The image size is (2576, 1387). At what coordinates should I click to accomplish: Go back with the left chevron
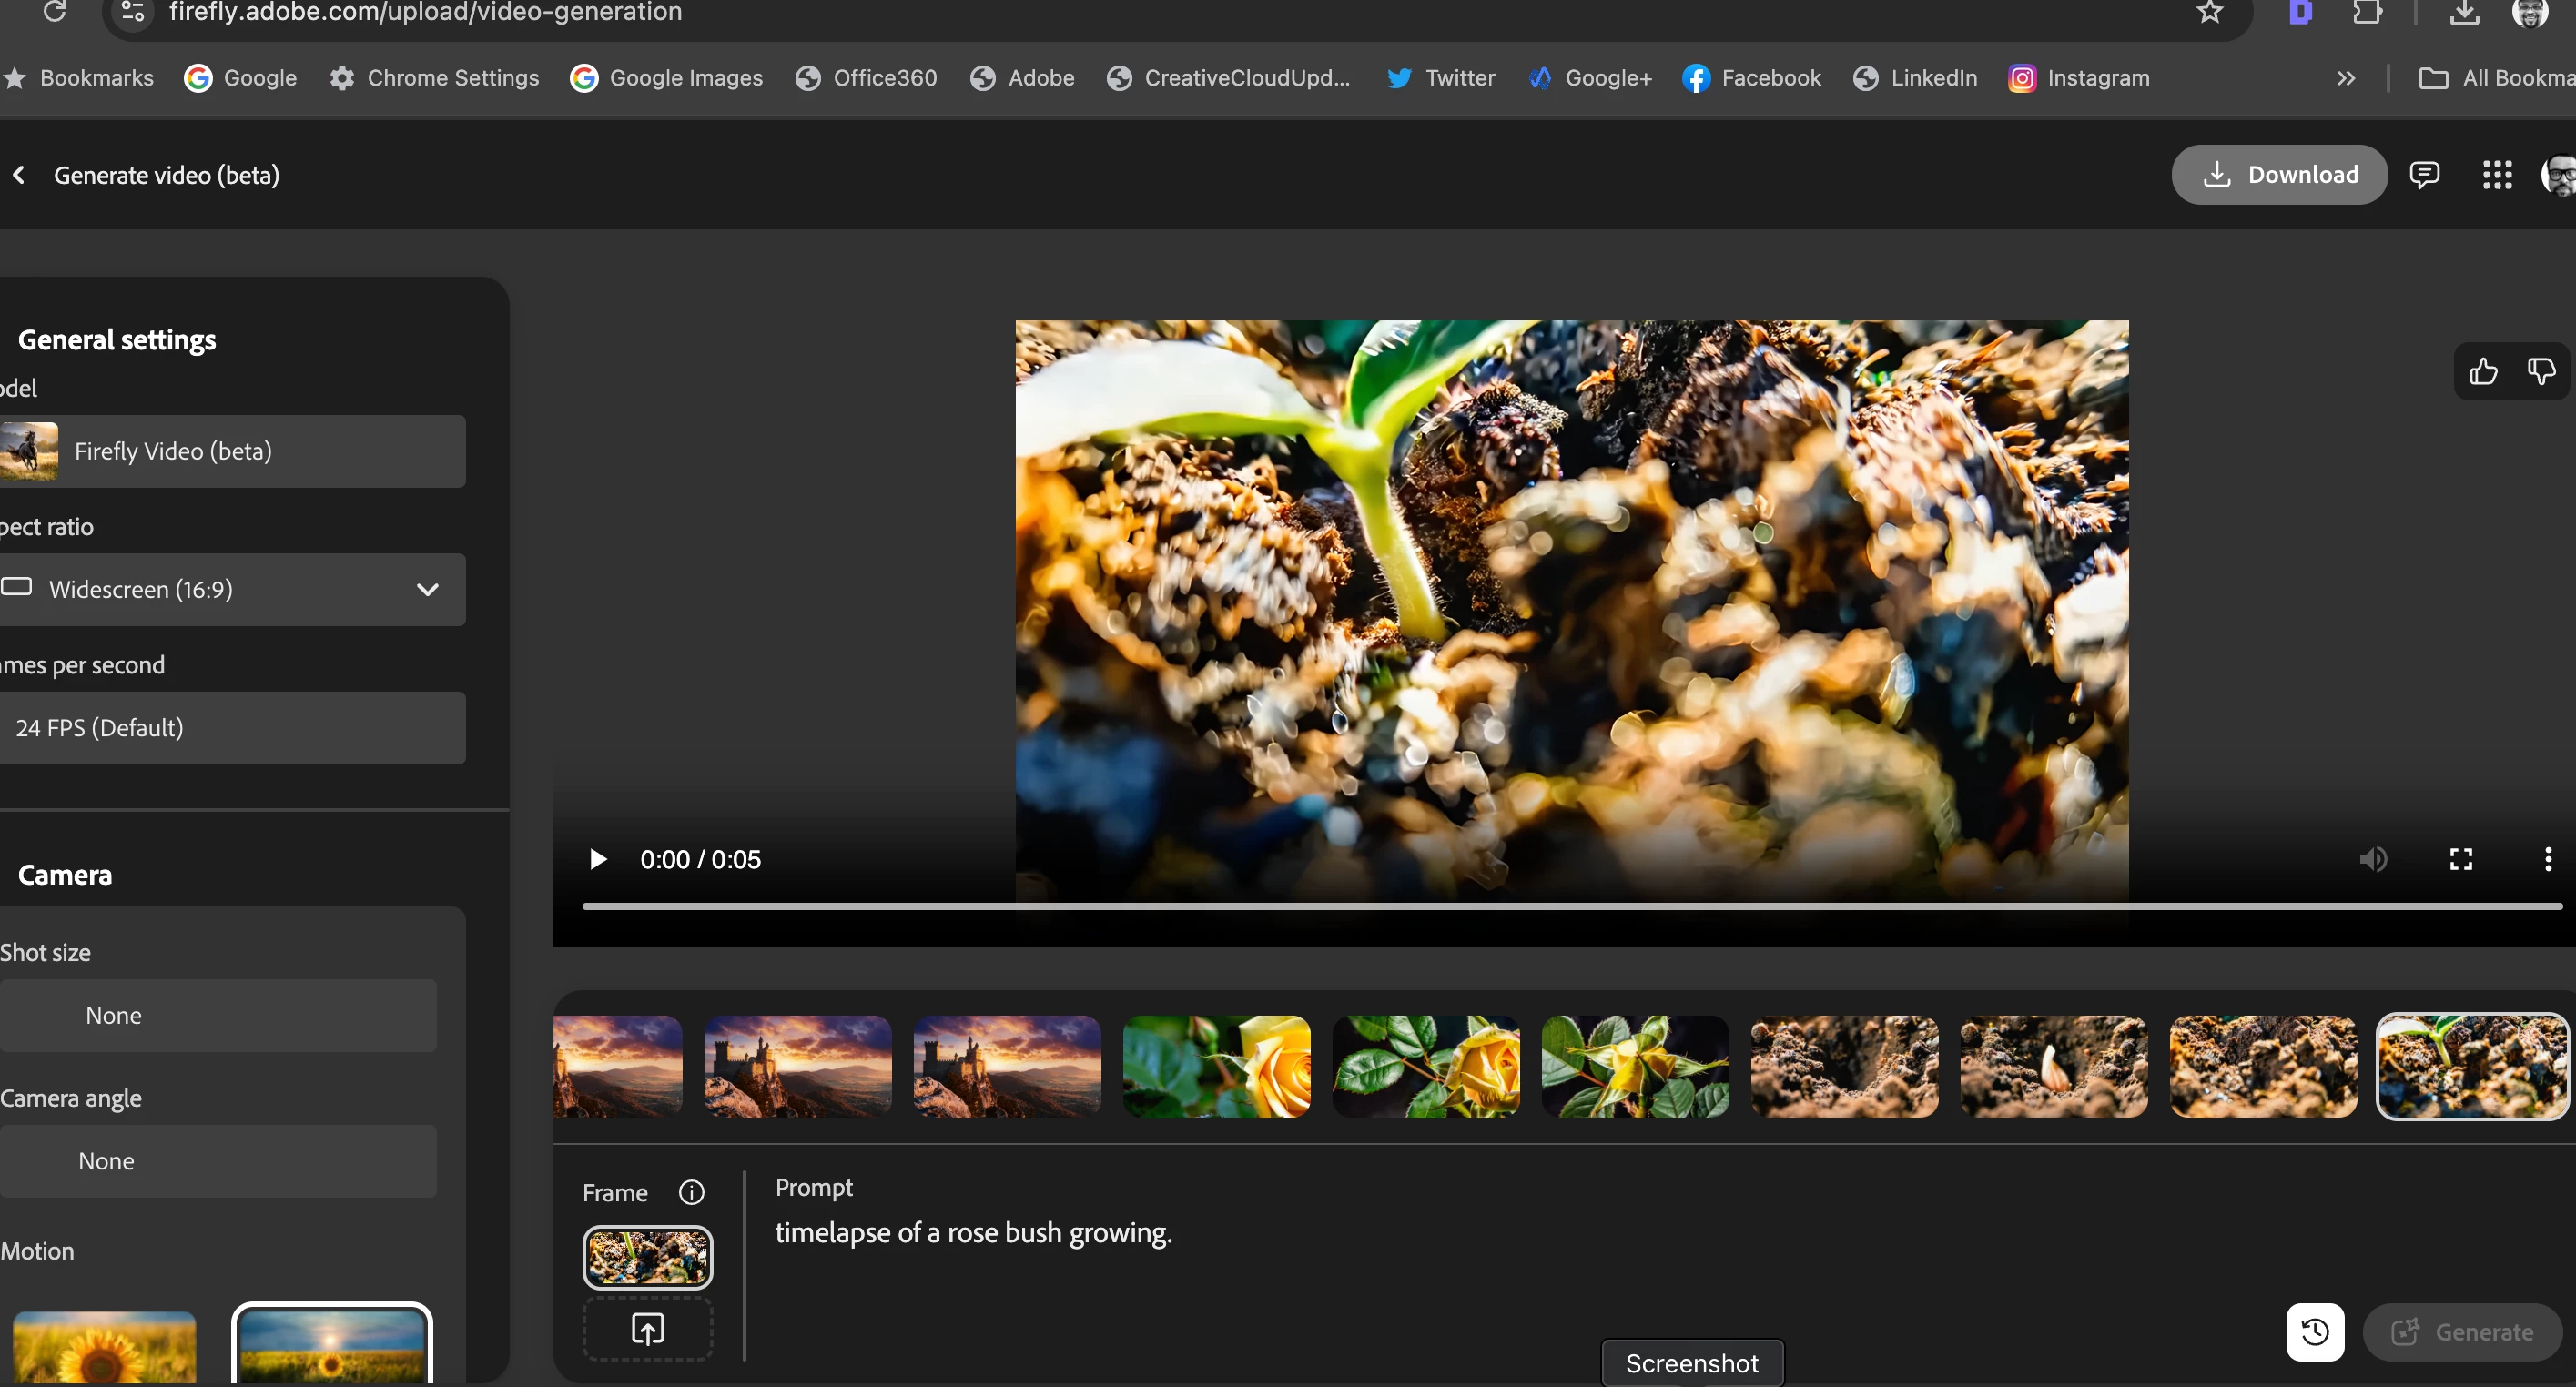[x=19, y=175]
